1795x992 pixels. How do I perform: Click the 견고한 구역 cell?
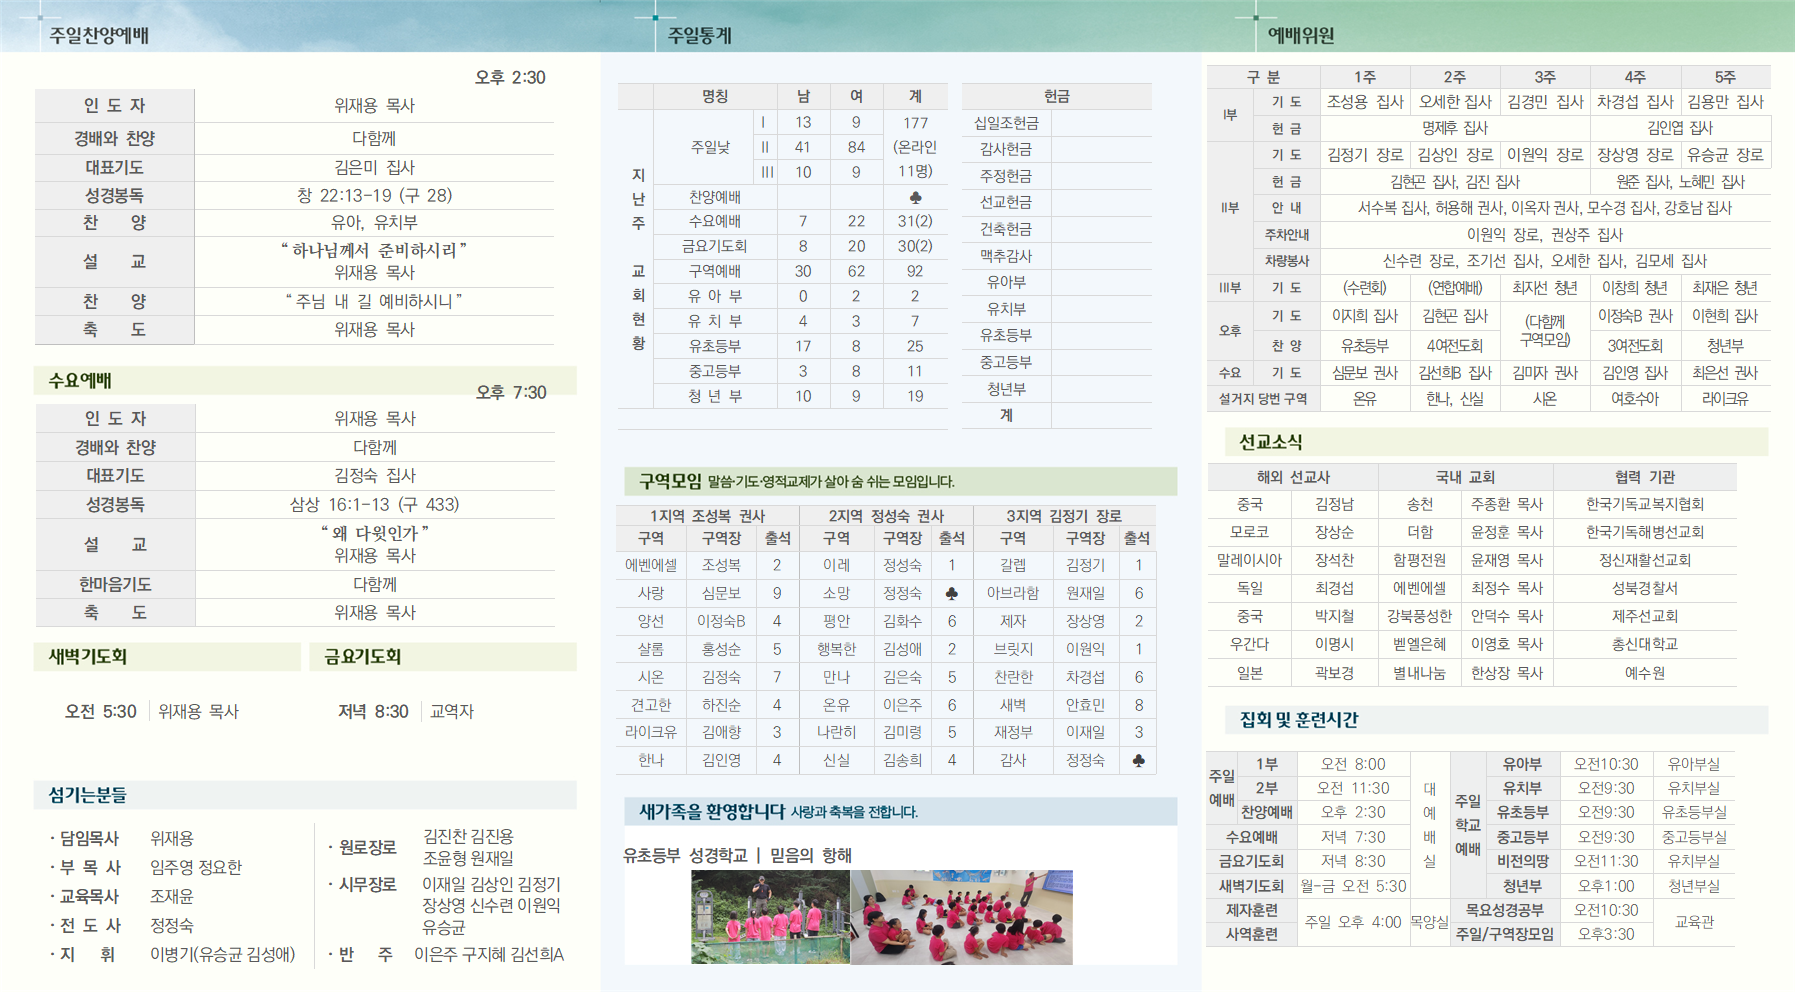coord(650,705)
